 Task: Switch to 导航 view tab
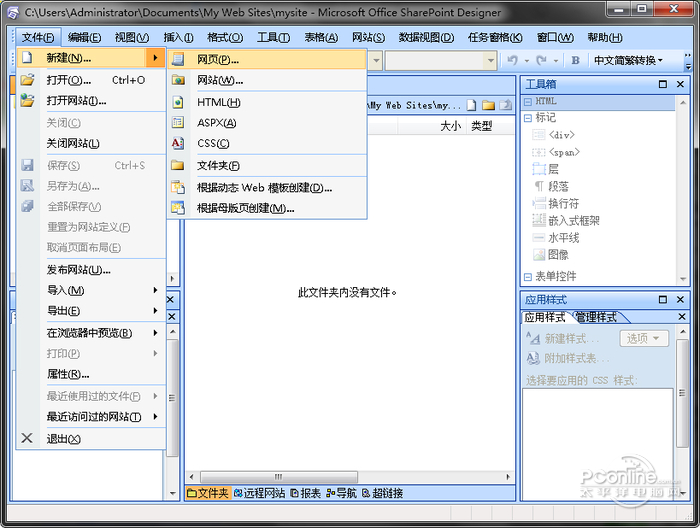(342, 493)
